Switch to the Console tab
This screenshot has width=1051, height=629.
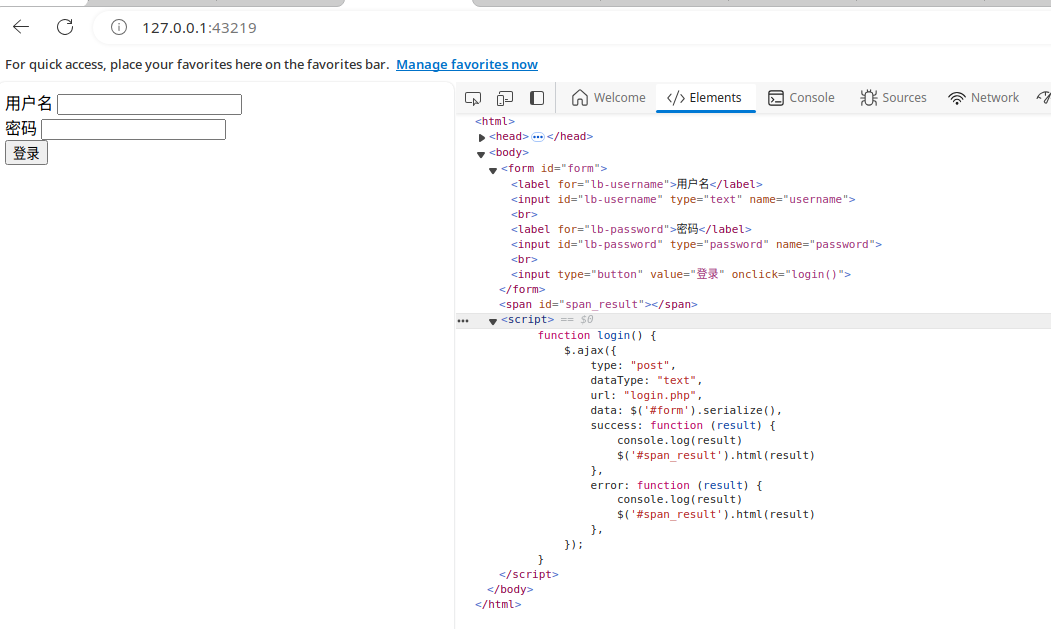[x=802, y=98]
